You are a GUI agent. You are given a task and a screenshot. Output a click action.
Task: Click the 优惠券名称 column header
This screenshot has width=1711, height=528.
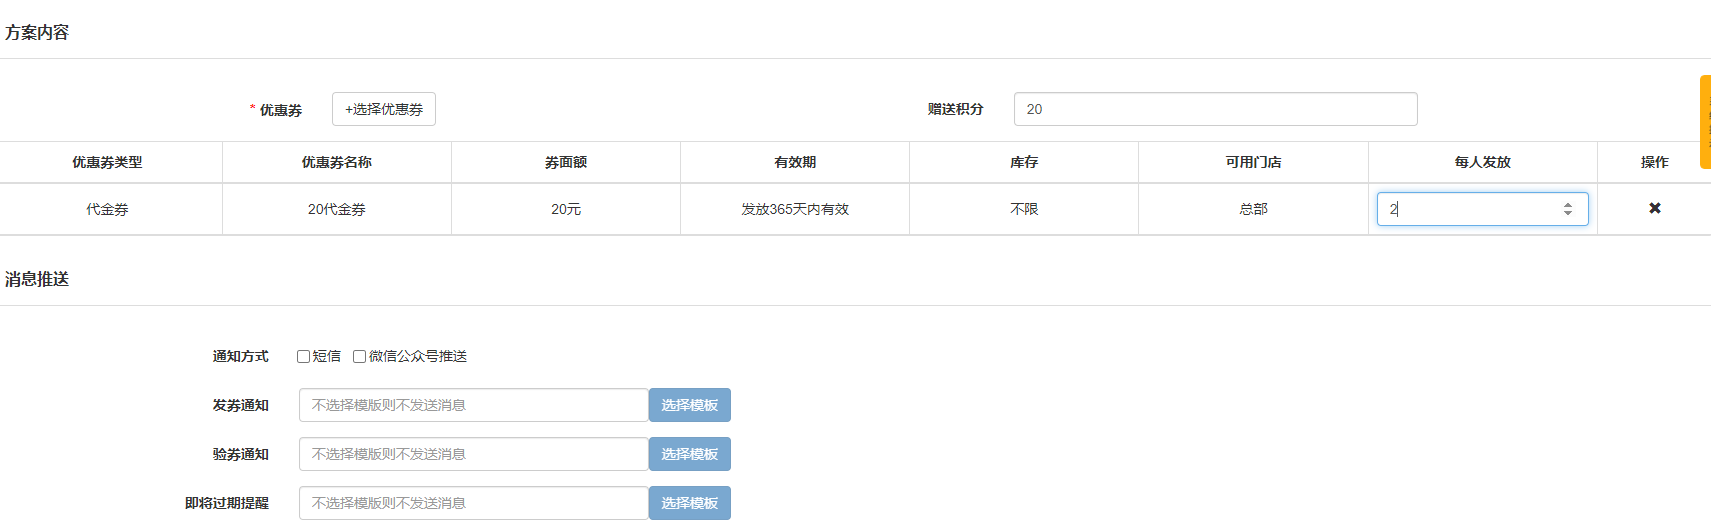[336, 162]
